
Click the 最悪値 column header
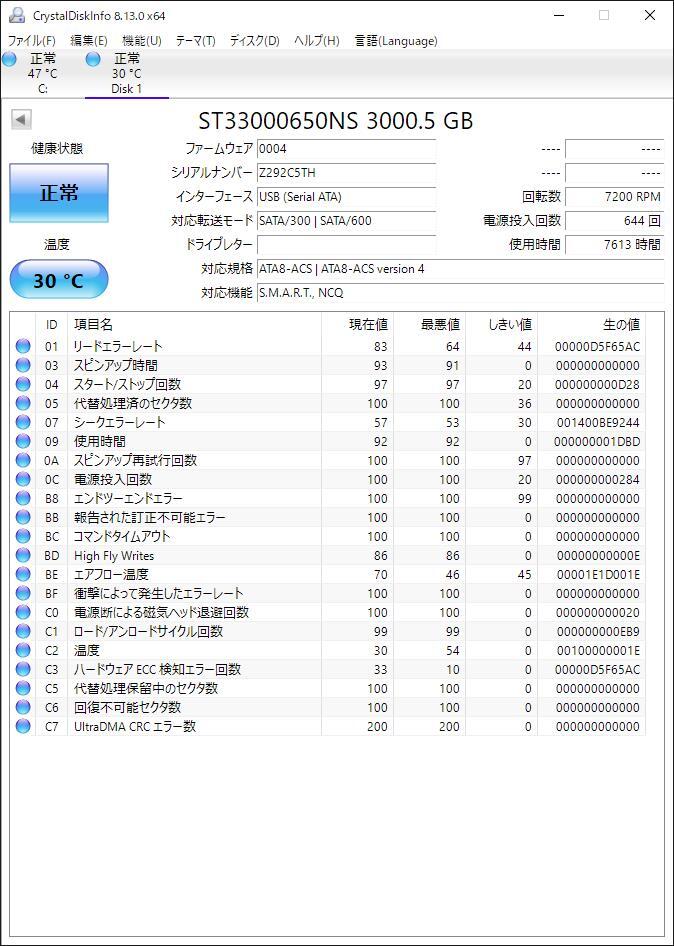430,325
